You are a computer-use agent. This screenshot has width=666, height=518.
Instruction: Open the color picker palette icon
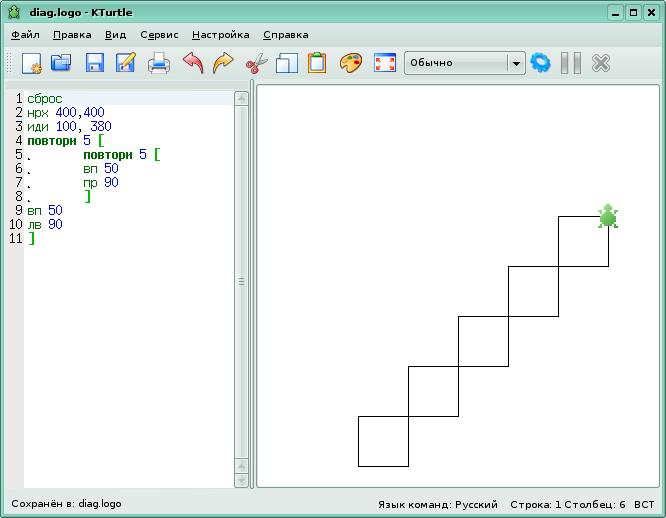[x=351, y=63]
